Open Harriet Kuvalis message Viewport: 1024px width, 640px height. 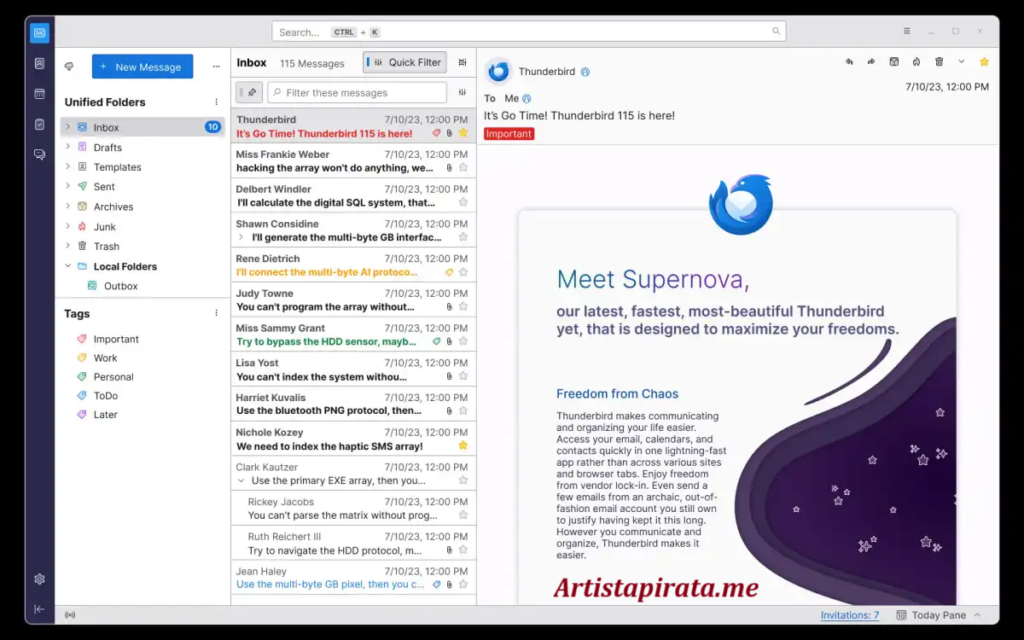(x=353, y=404)
